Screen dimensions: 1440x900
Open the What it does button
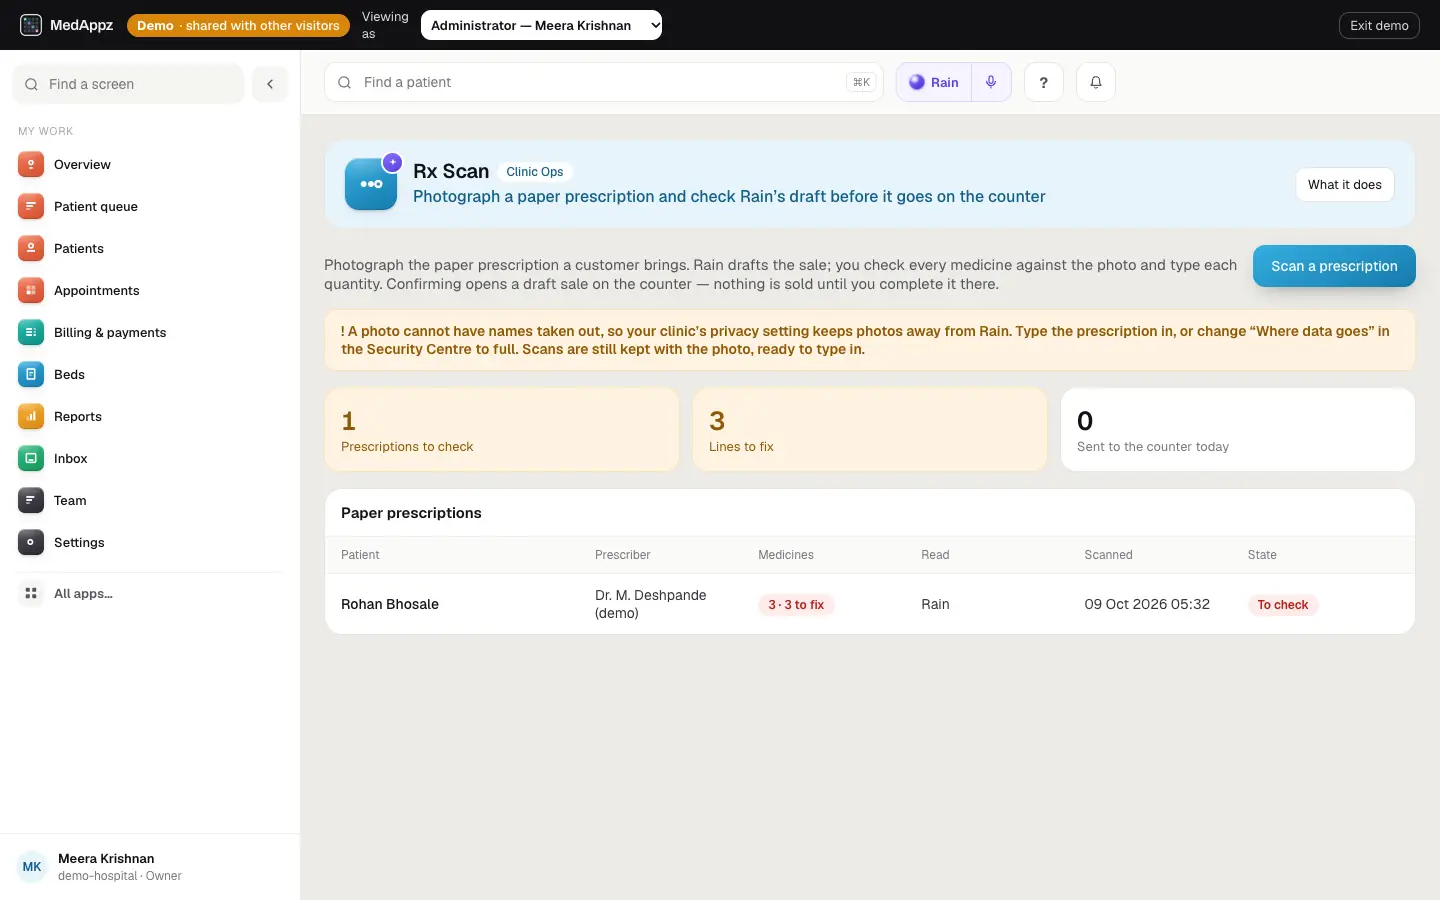[x=1345, y=185]
